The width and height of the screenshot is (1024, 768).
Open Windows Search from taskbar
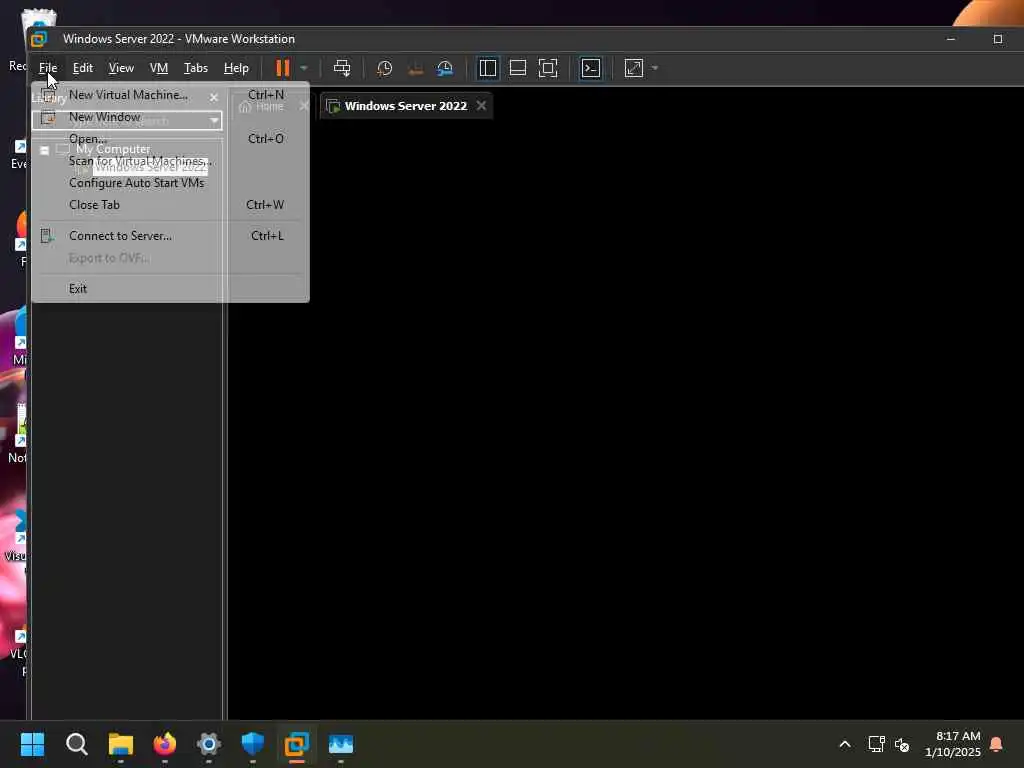pyautogui.click(x=76, y=744)
